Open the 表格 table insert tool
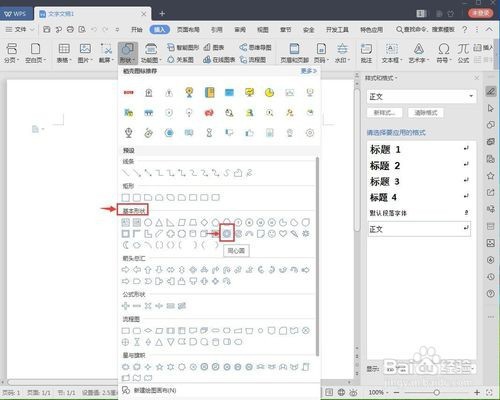Viewport: 500px width, 400px height. click(x=64, y=53)
